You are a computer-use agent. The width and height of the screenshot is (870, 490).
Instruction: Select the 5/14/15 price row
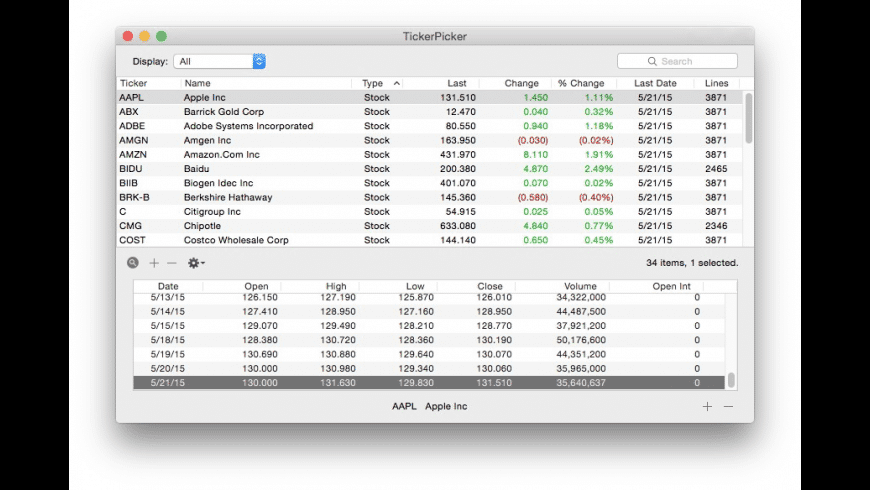429,312
